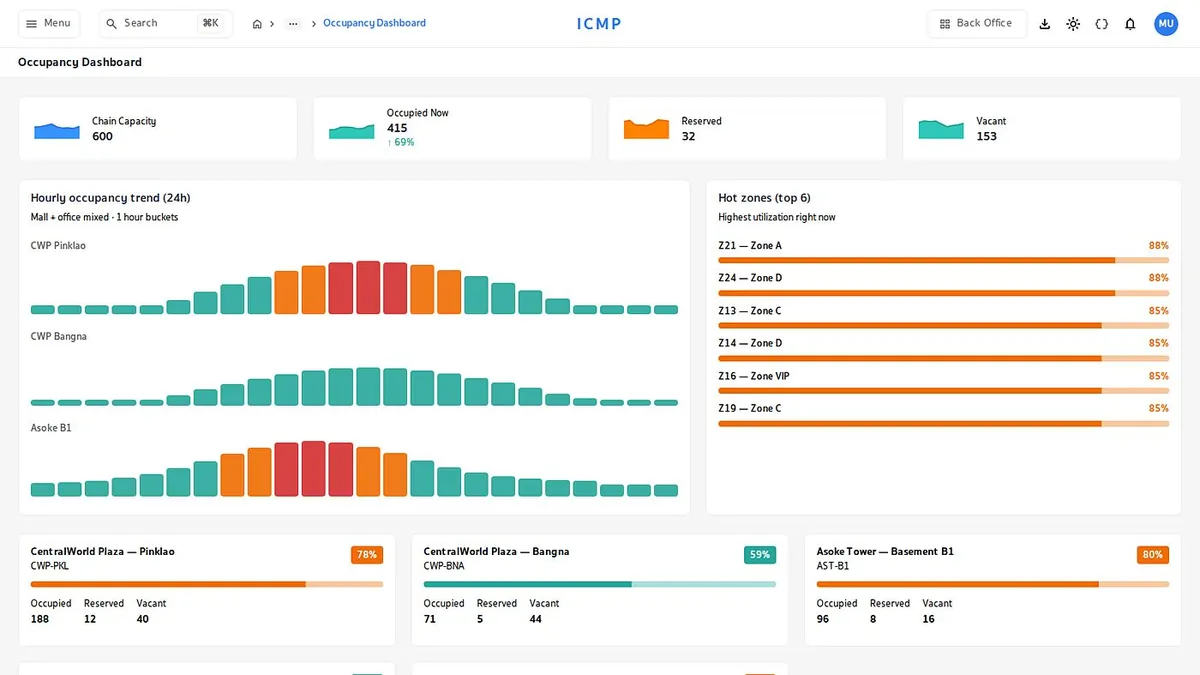
Task: Open the MU user avatar
Action: (x=1166, y=24)
